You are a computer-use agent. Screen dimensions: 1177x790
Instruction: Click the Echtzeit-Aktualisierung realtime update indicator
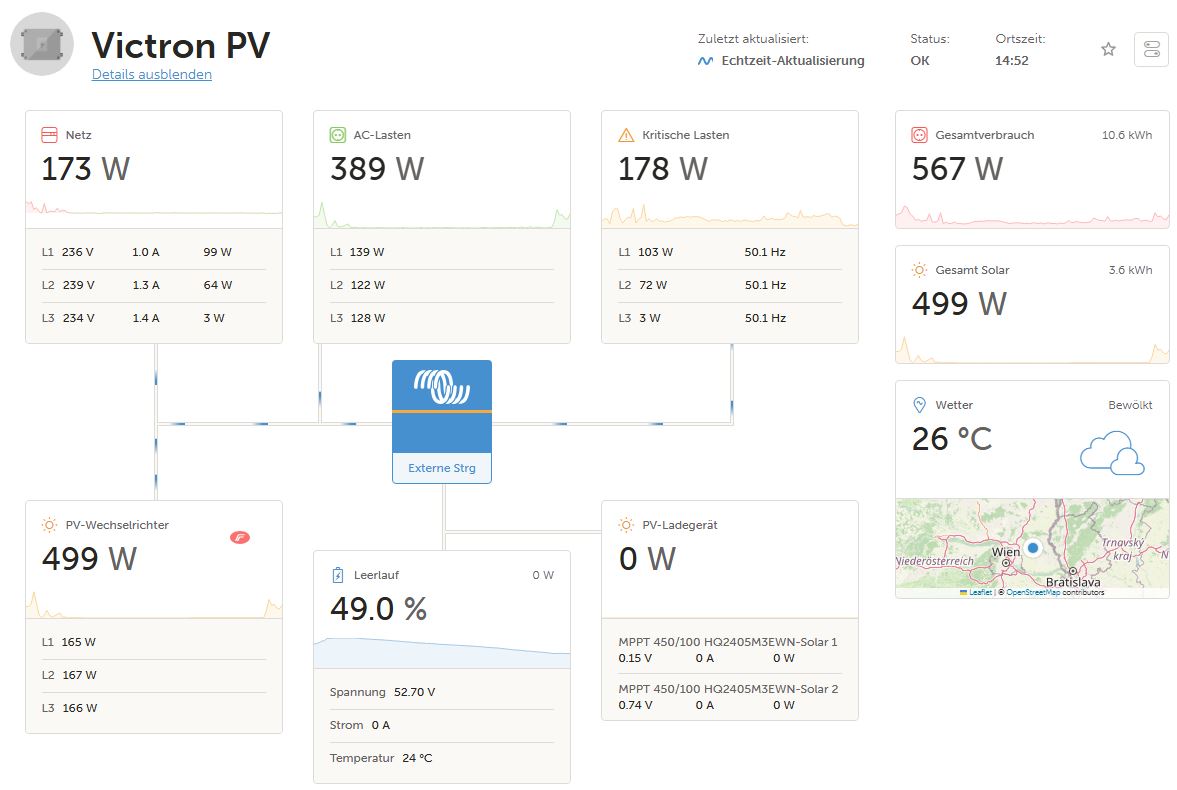point(781,61)
